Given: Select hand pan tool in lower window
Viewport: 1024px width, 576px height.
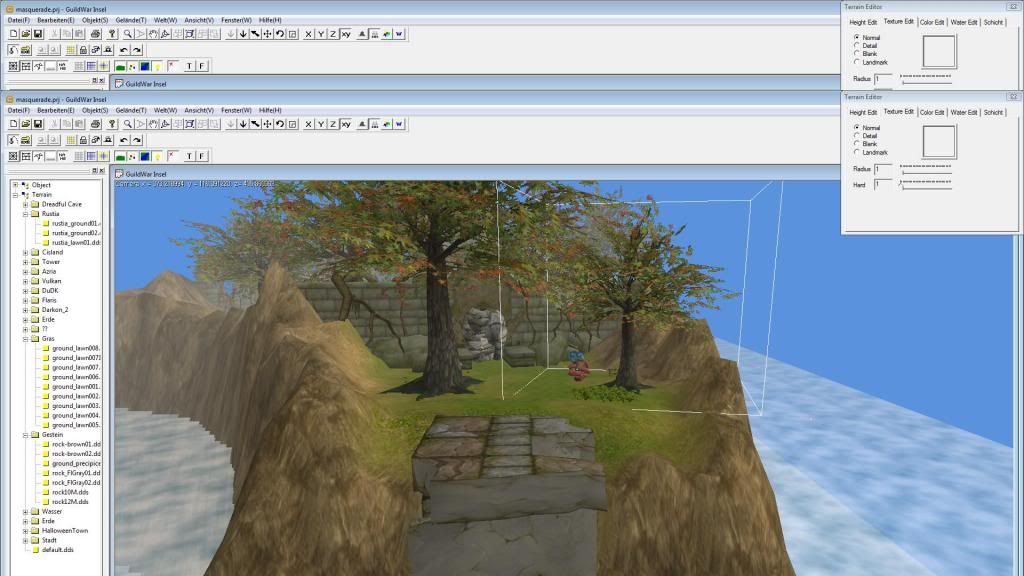Looking at the screenshot, I should click(x=153, y=124).
